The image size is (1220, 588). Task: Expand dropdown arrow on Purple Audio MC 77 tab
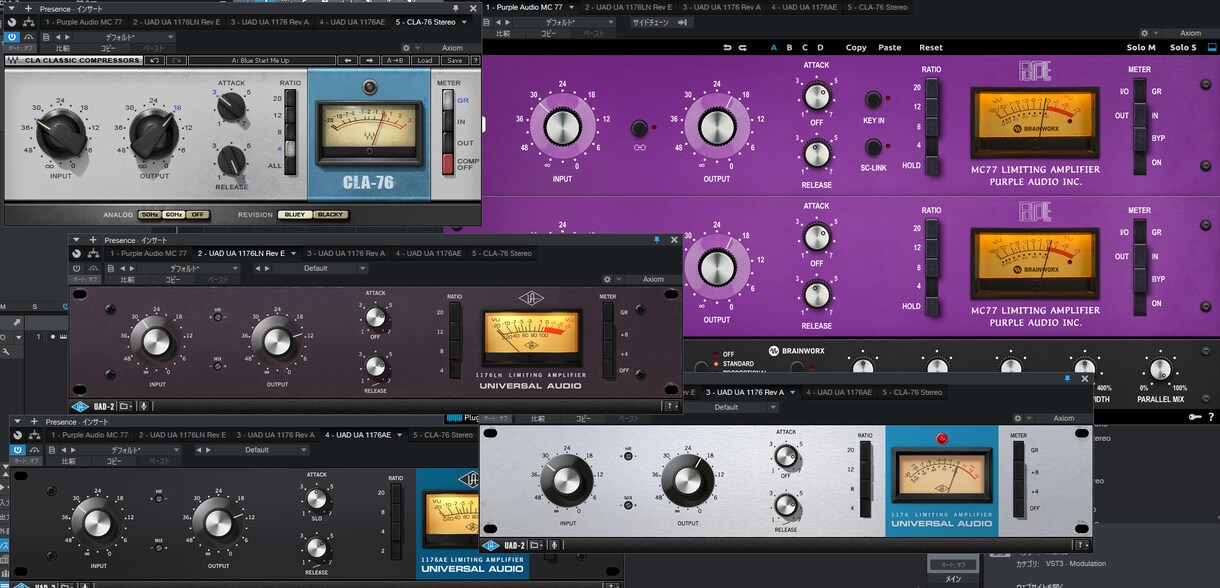click(571, 7)
